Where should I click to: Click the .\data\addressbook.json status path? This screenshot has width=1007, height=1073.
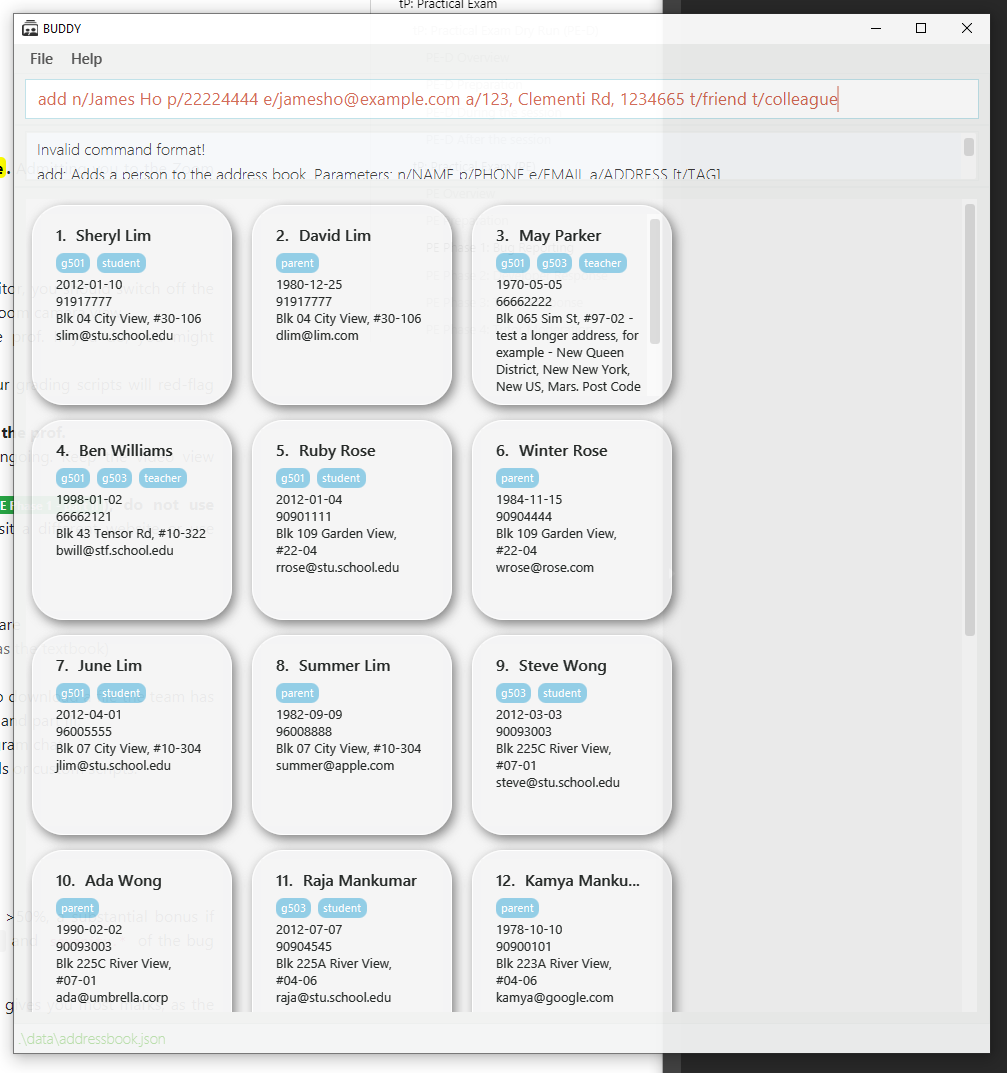[92, 1038]
